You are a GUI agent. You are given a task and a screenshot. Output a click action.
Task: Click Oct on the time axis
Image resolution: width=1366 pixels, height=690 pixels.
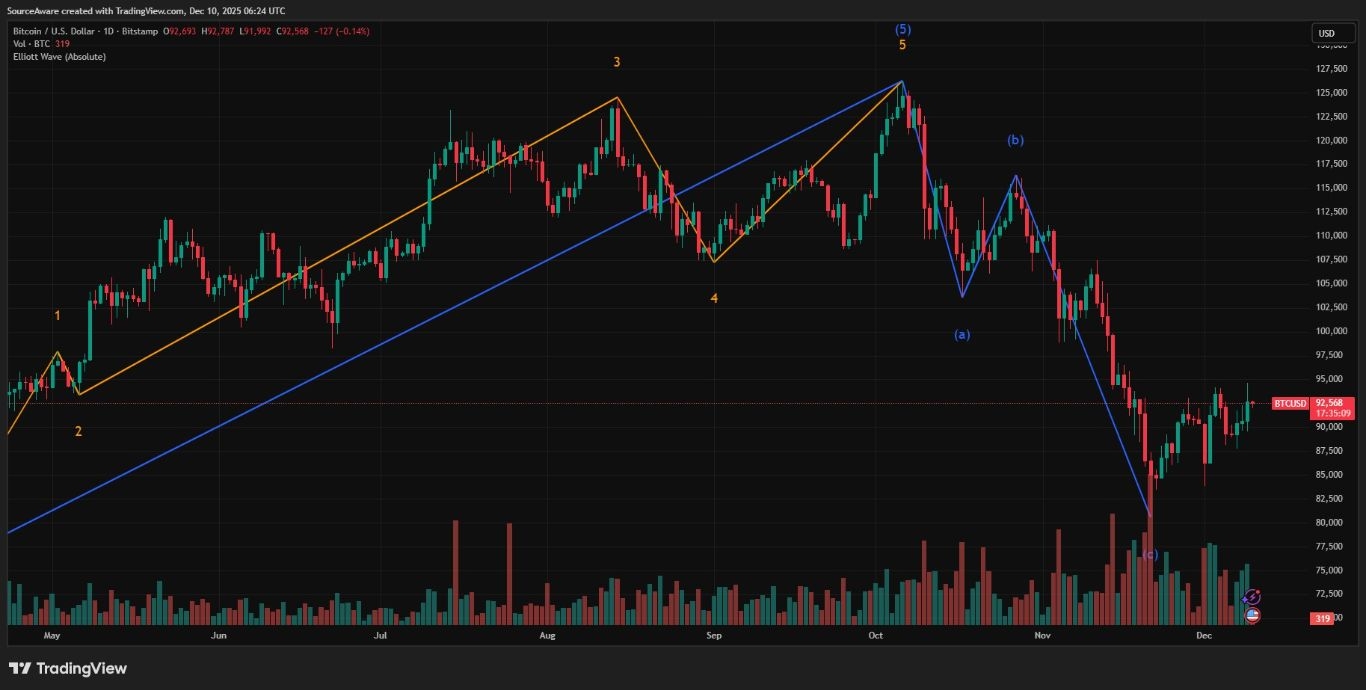875,635
